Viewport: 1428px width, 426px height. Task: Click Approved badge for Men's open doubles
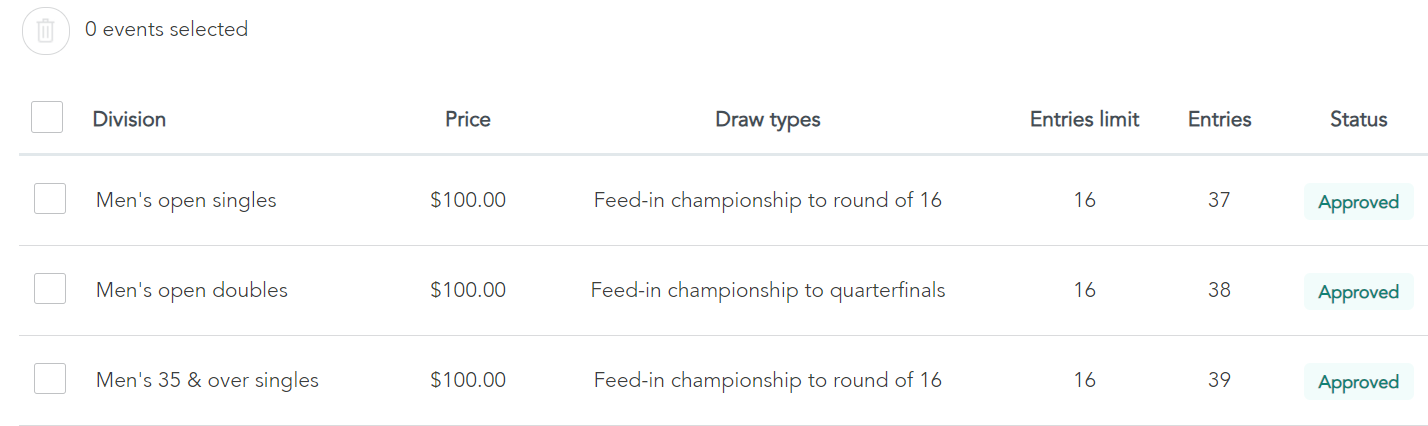click(1359, 292)
